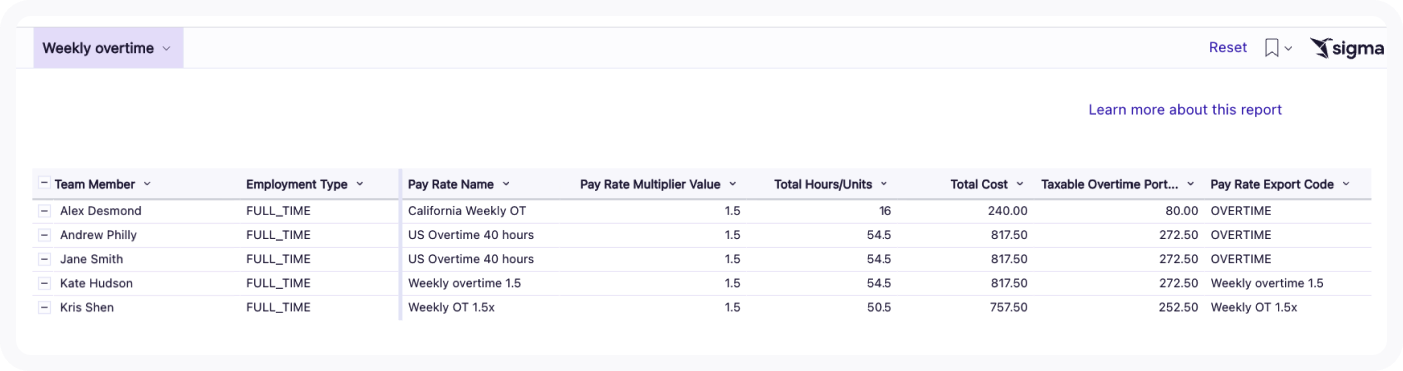1403x371 pixels.
Task: Select Kate Hudson's Weekly overtime 1.5 export code
Action: (1267, 283)
